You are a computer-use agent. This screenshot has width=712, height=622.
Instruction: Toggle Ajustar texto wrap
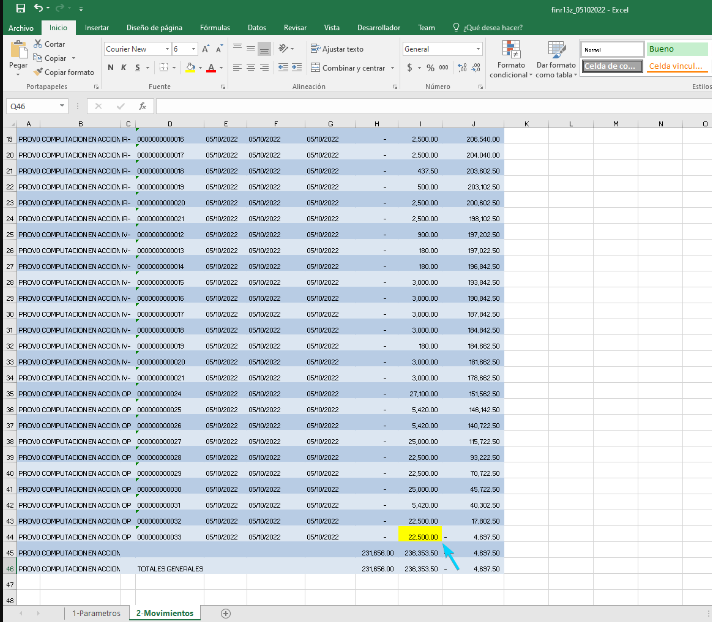click(337, 49)
